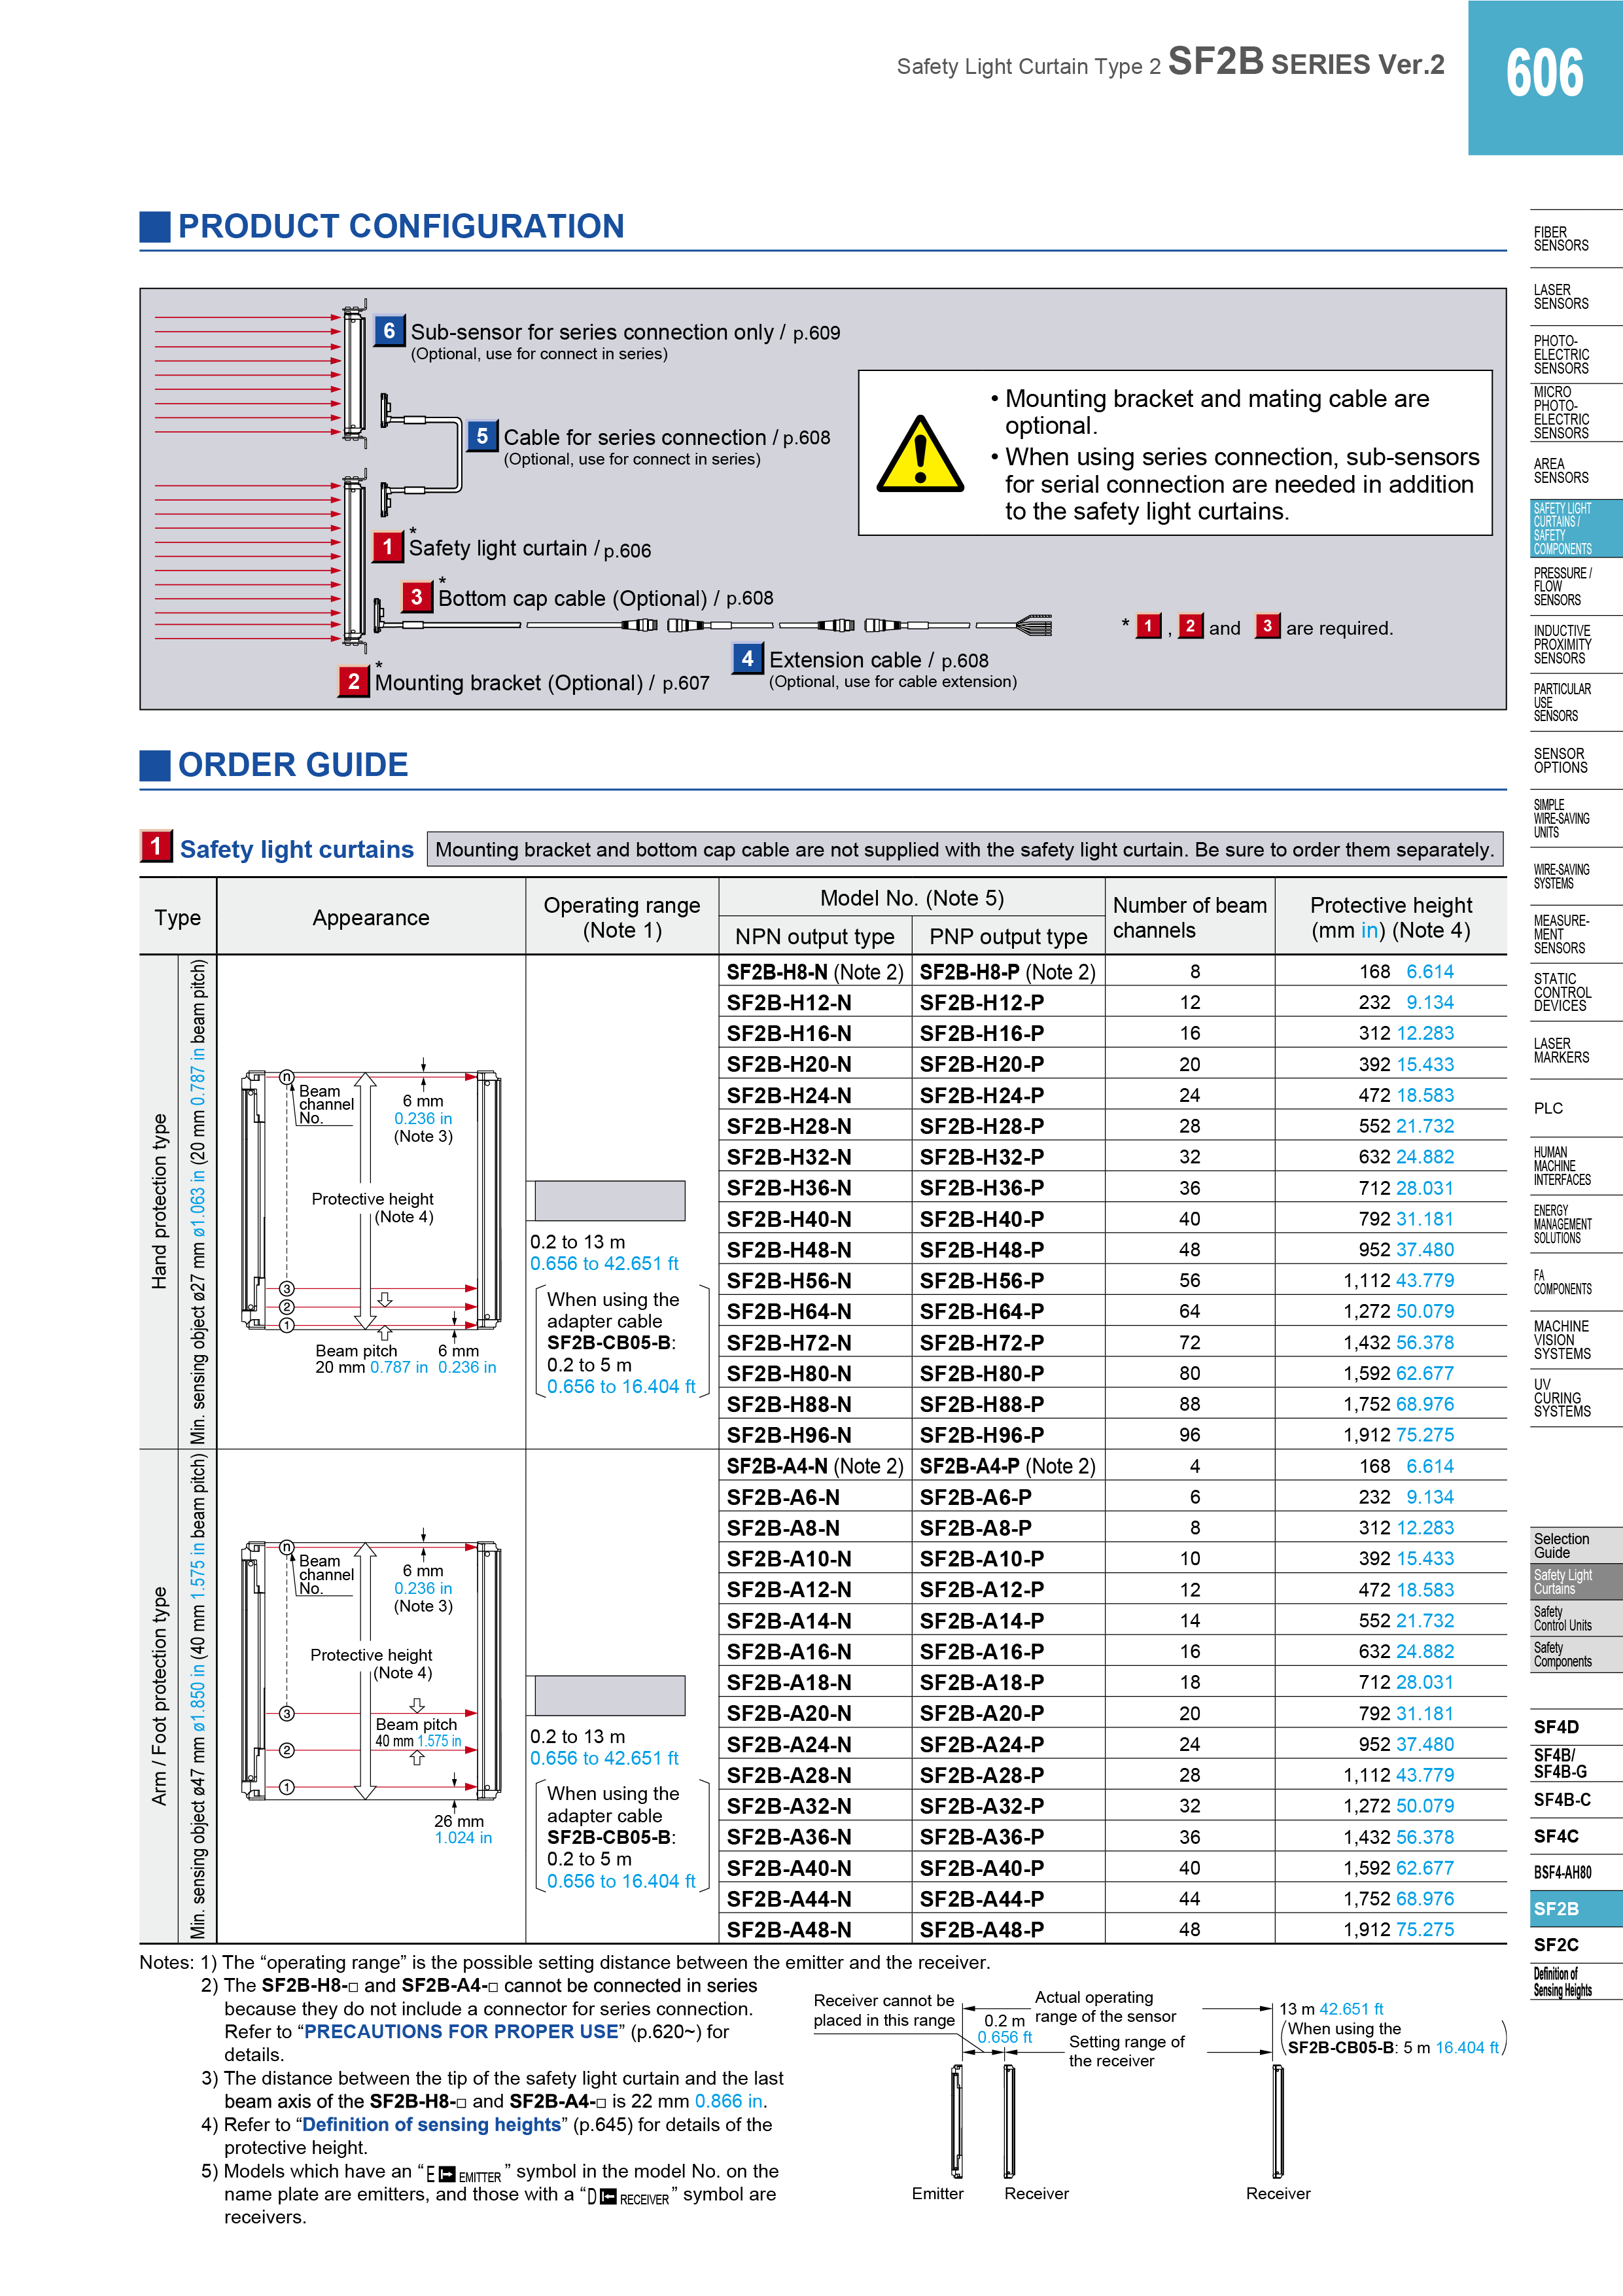Jump to the SF4B/SF4B-G series tab
The width and height of the screenshot is (1623, 2296).
point(1575,1764)
